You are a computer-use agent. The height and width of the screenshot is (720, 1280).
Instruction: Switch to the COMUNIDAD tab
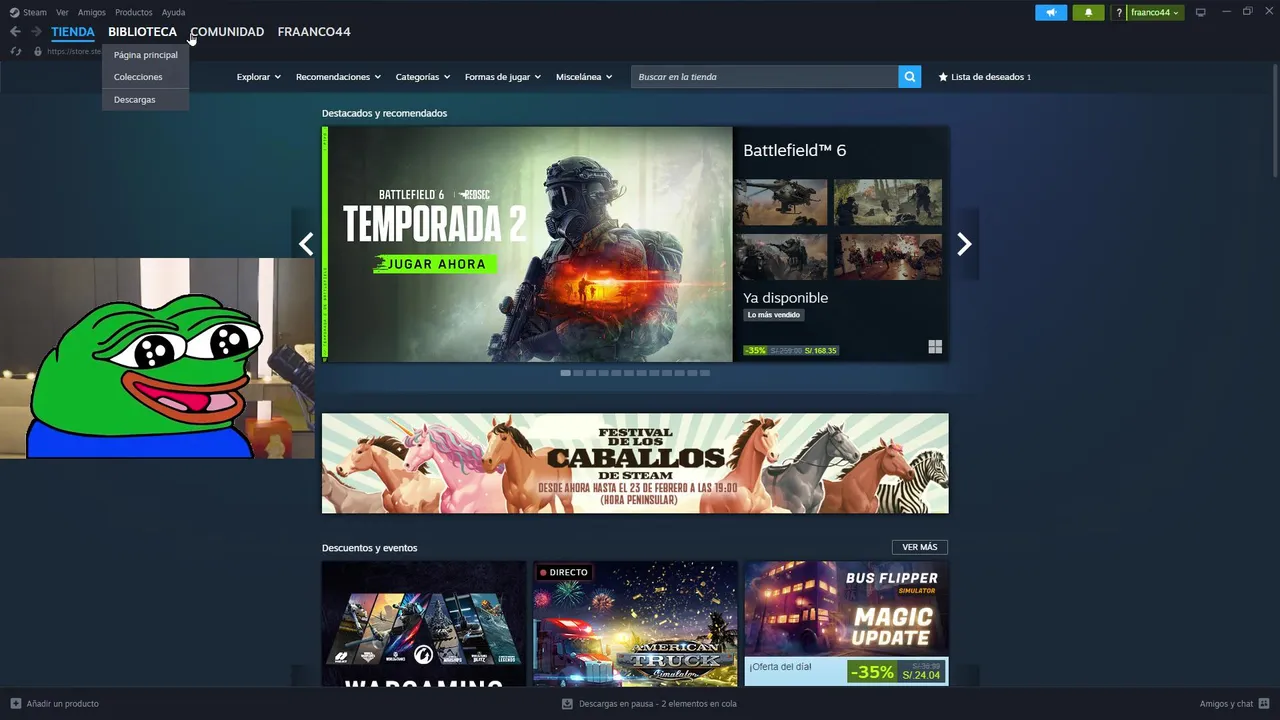[227, 32]
